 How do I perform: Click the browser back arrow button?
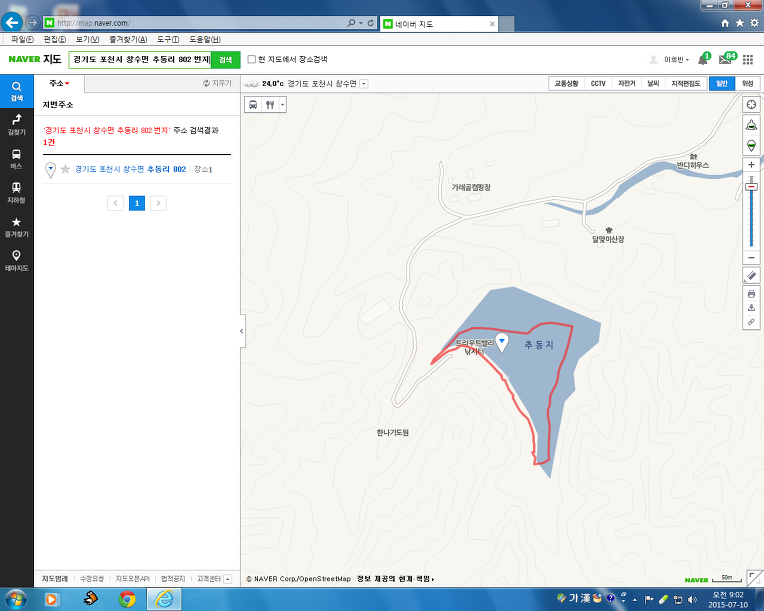coord(12,22)
